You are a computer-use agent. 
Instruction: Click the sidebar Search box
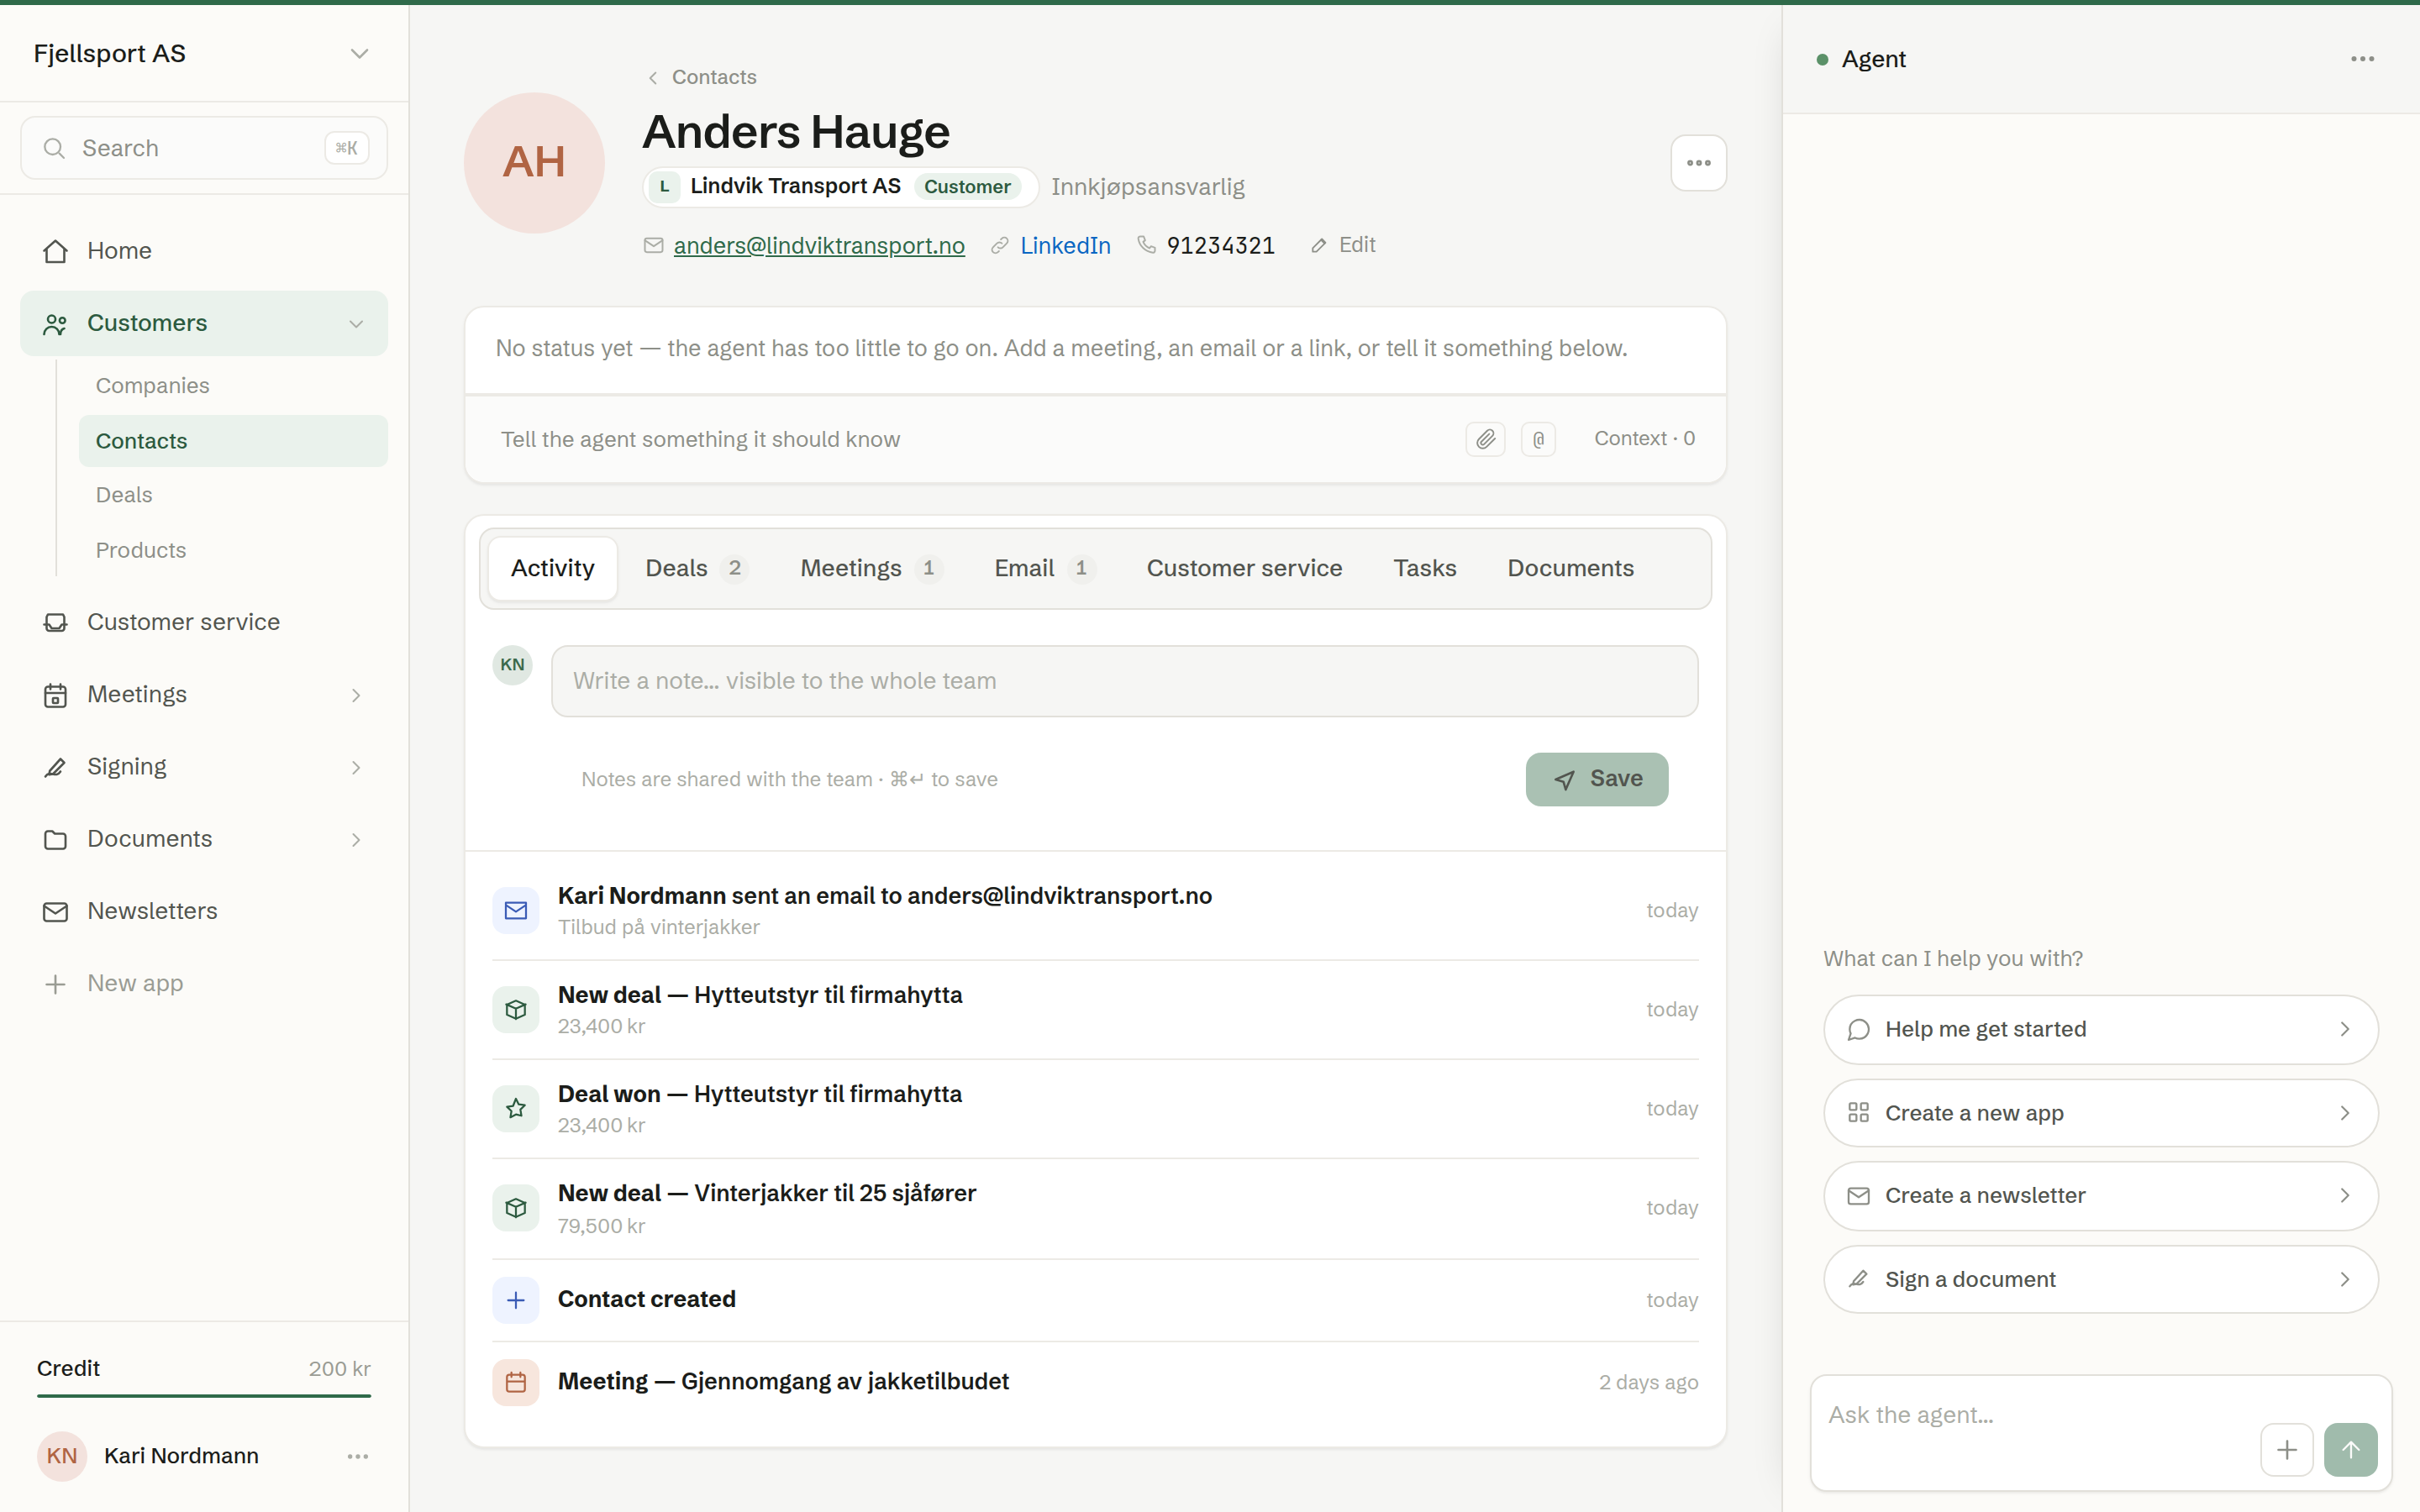(x=204, y=148)
